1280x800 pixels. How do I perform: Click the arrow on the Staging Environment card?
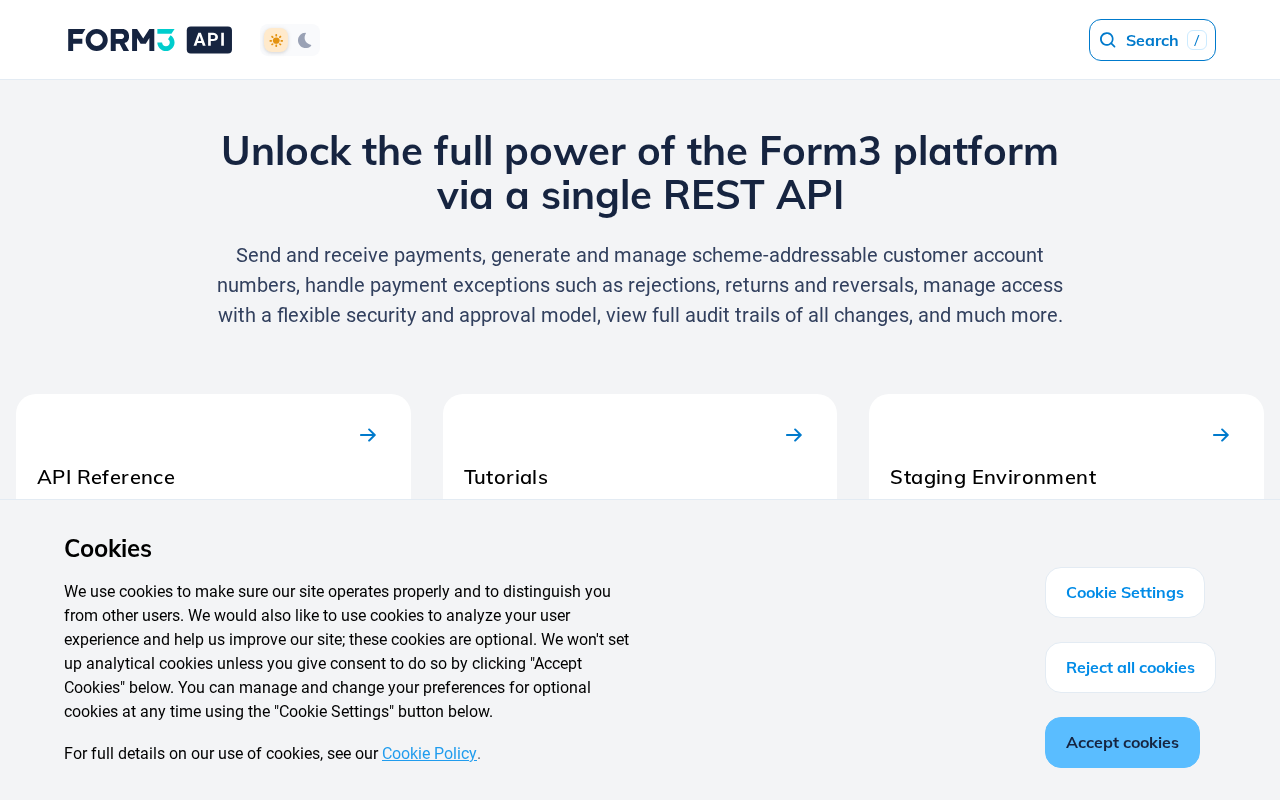[1221, 435]
